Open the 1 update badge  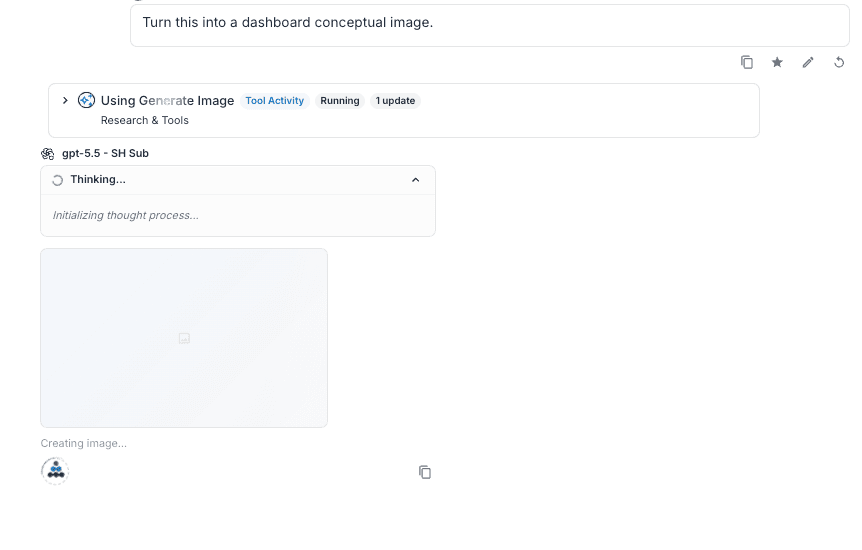pos(395,101)
